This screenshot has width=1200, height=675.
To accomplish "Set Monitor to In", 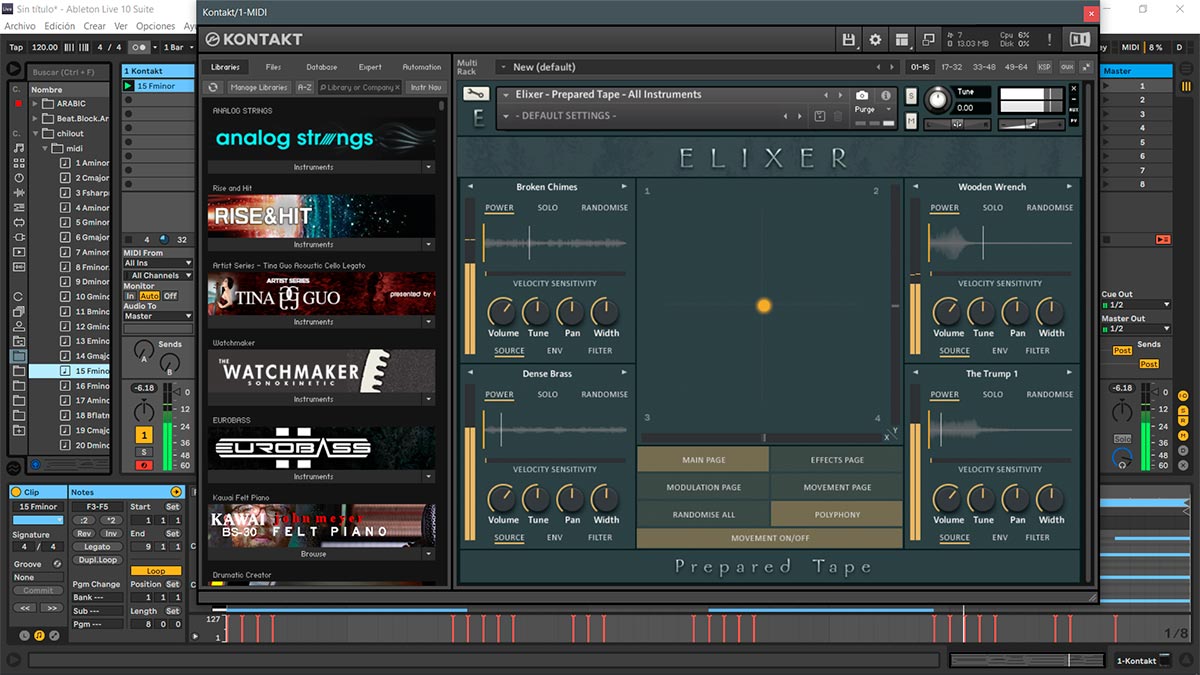I will click(130, 296).
